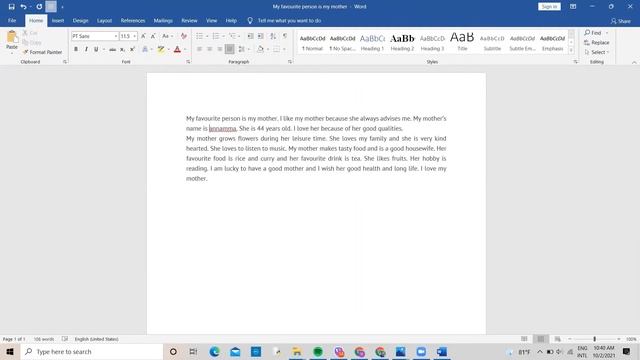Expand the Styles gallery More arrow
Image resolution: width=640 pixels, height=360 pixels.
coord(571,51)
